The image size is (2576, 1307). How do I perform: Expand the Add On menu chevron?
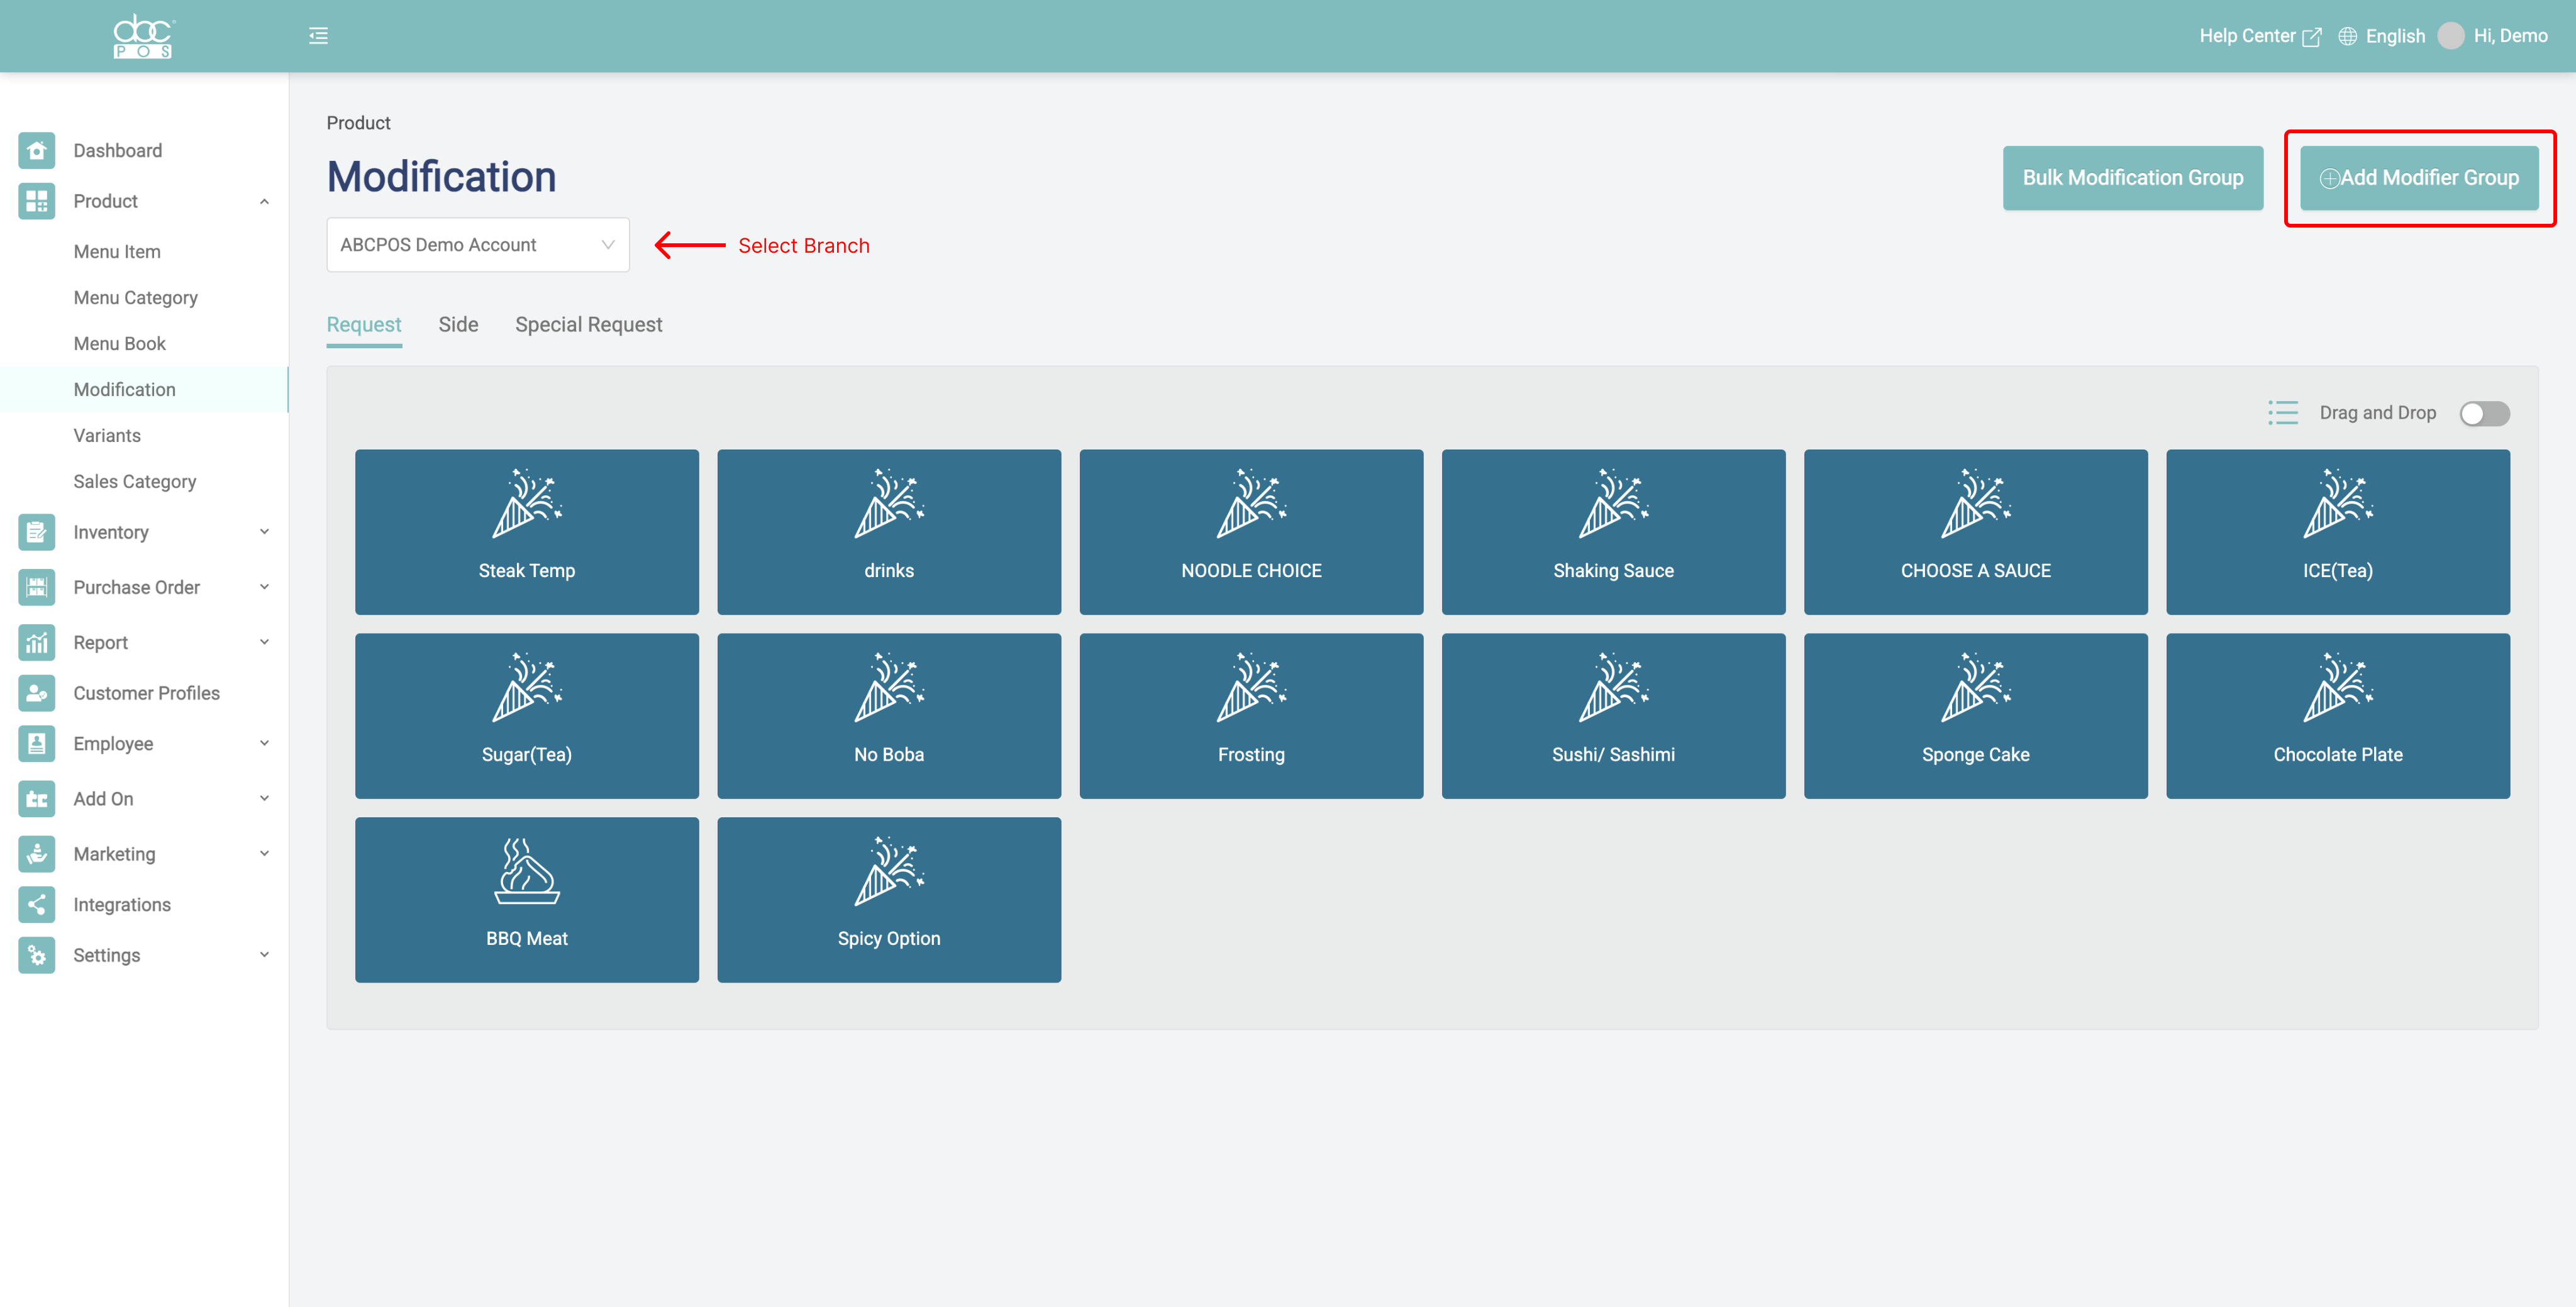pyautogui.click(x=264, y=798)
